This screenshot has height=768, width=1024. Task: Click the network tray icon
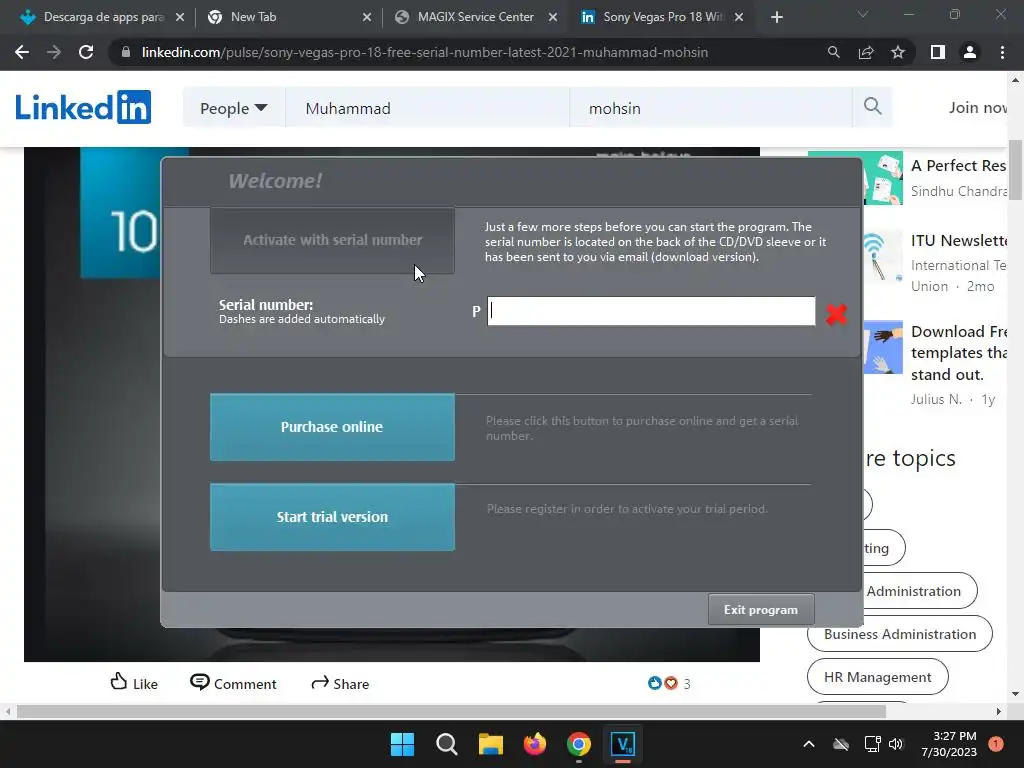[872, 744]
